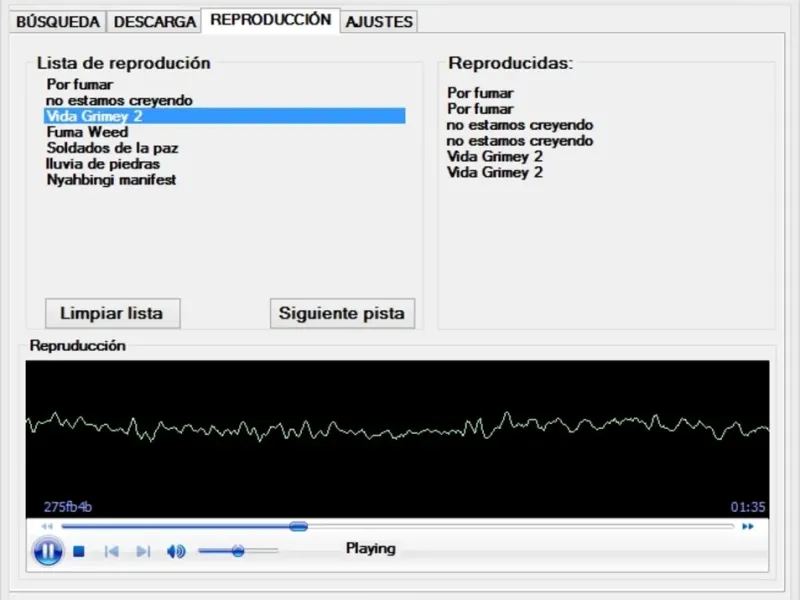The height and width of the screenshot is (600, 800).
Task: Click the 275fb4b track label
Action: (x=68, y=507)
